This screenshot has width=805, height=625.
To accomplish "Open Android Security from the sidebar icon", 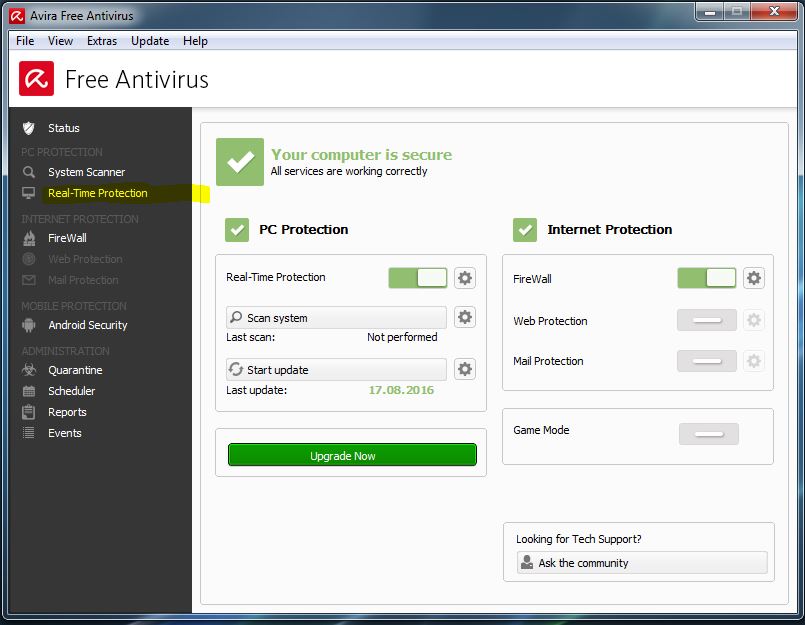I will [30, 326].
